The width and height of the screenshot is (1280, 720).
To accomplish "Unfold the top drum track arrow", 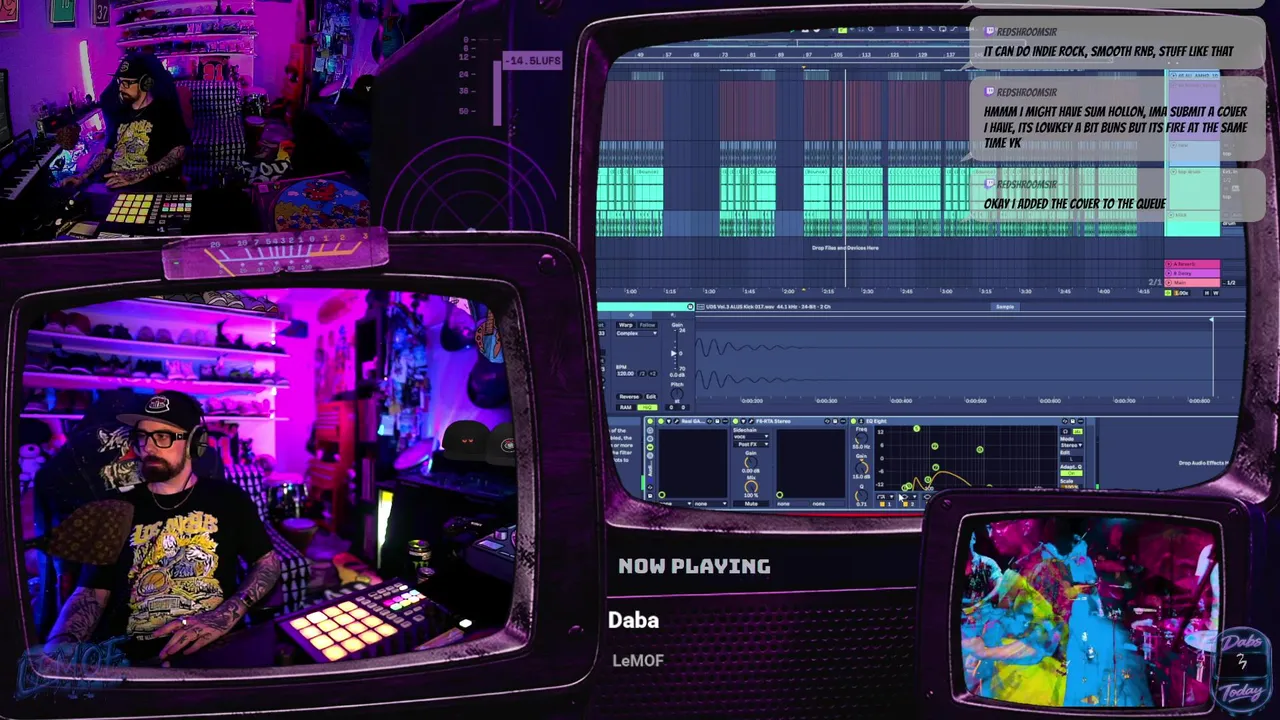I will pyautogui.click(x=1173, y=172).
